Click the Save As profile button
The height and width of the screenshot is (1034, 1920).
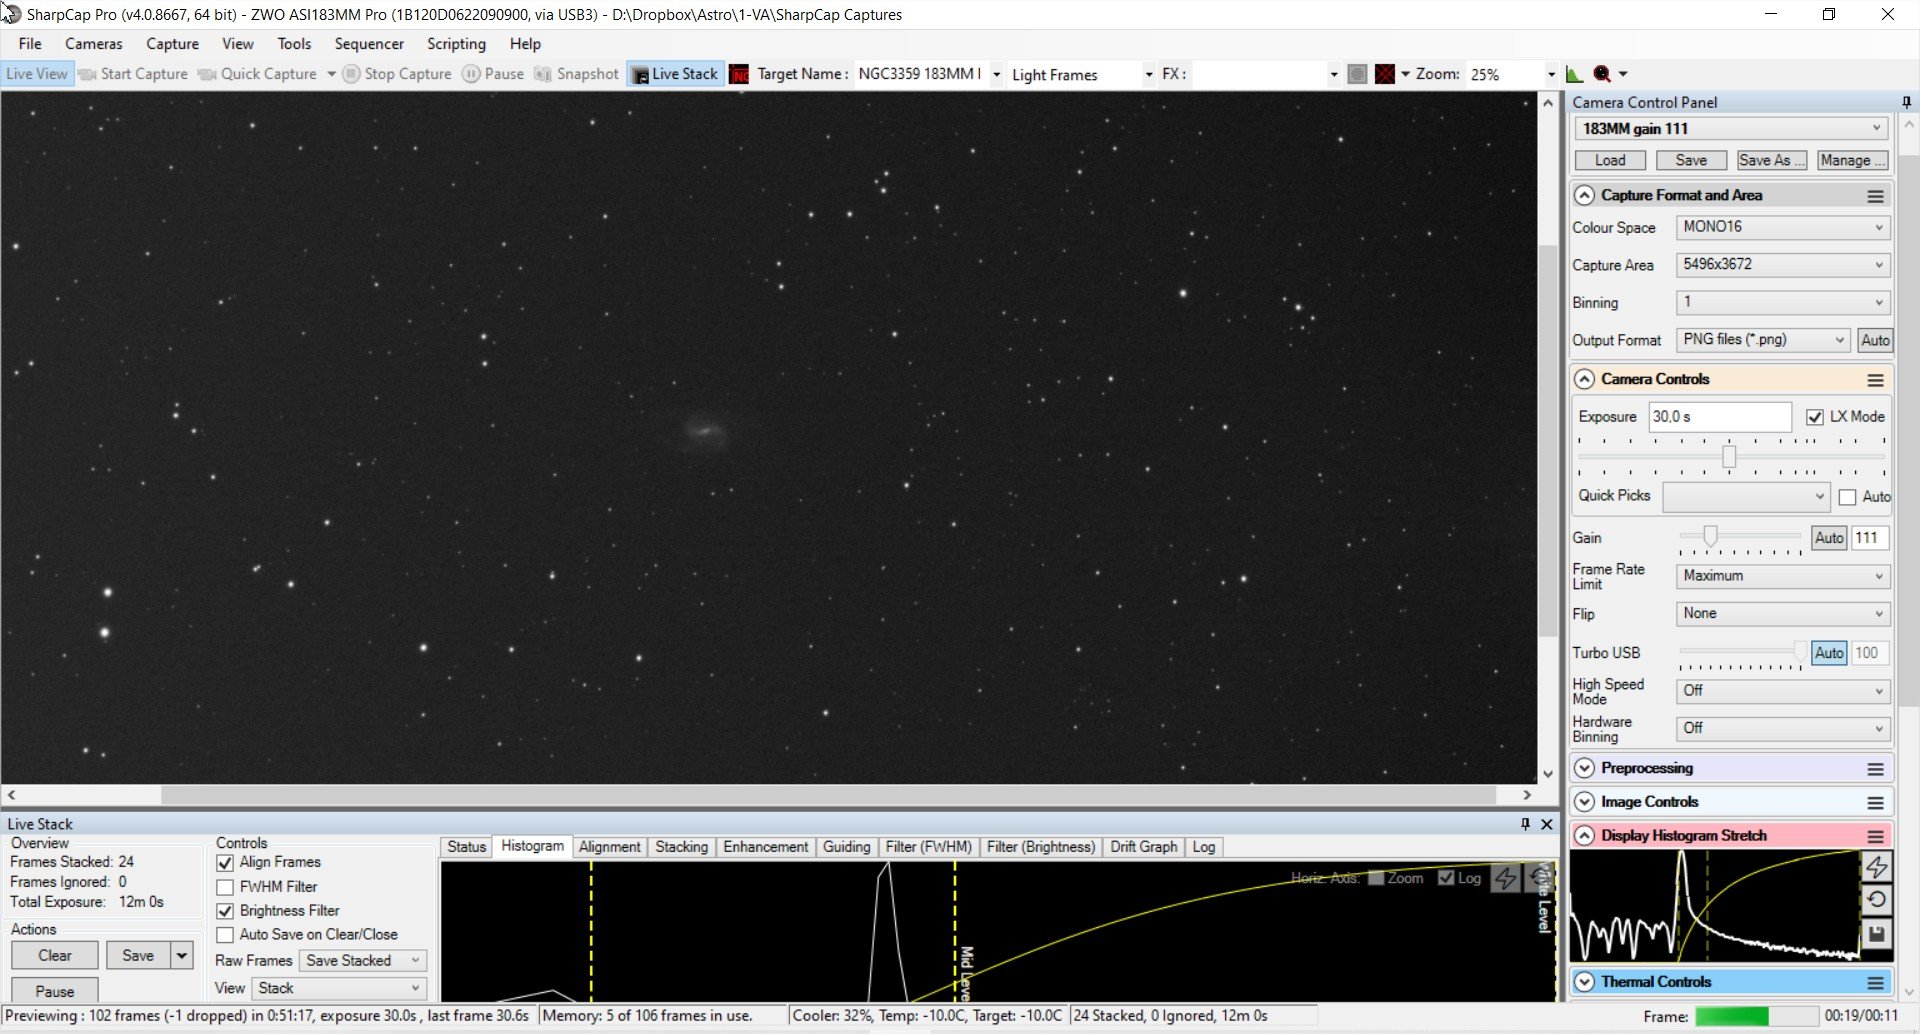(x=1772, y=160)
